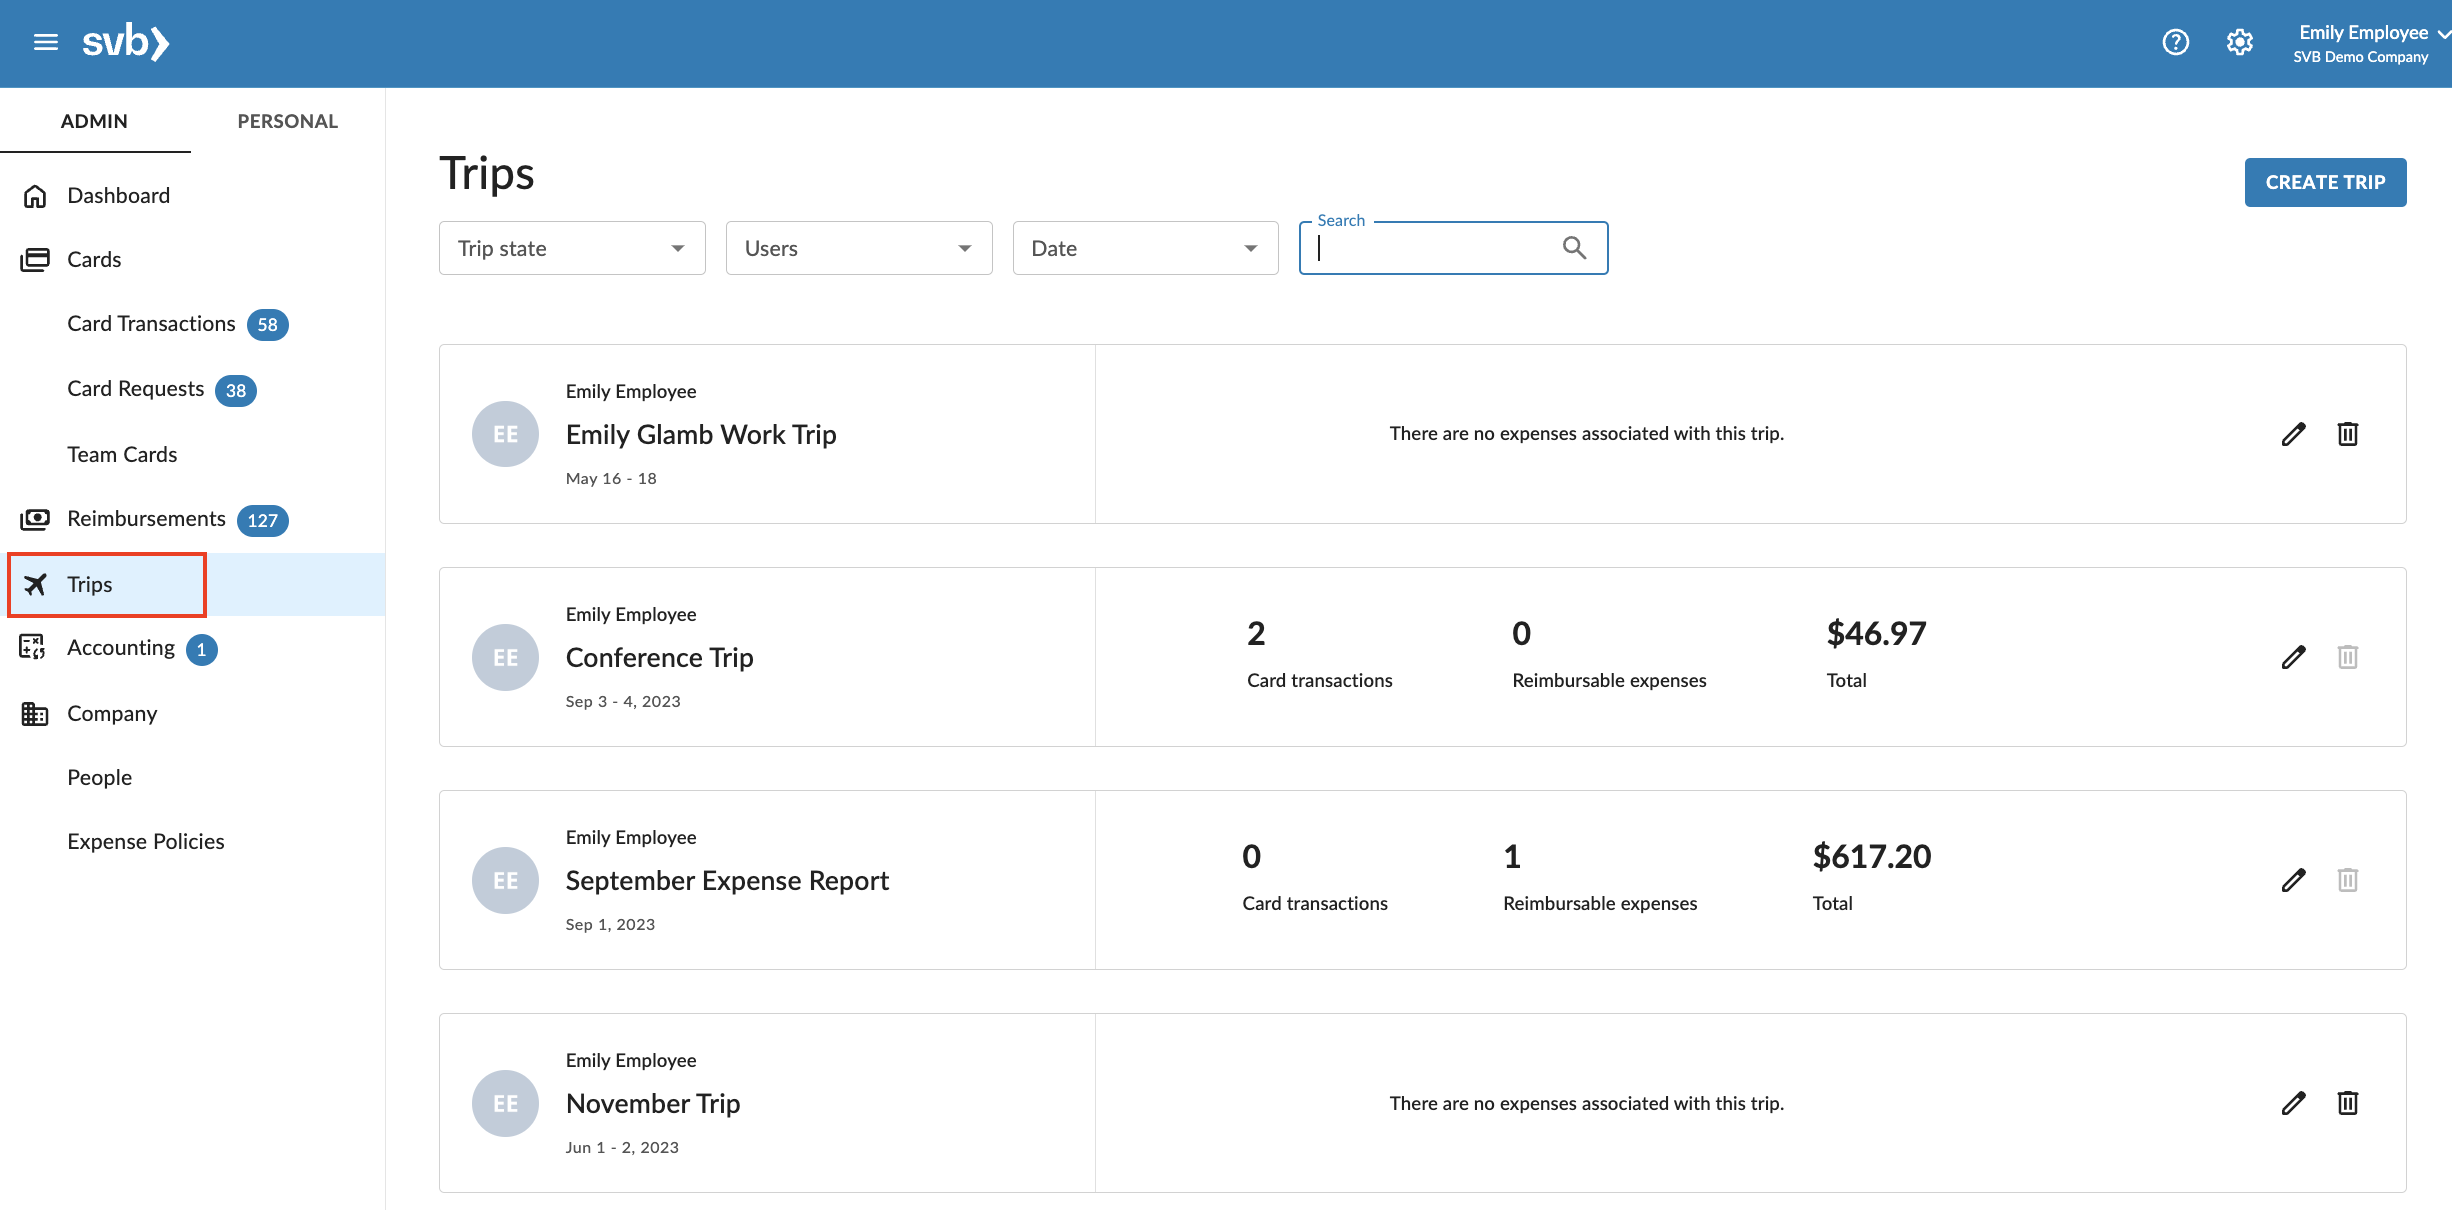This screenshot has width=2452, height=1210.
Task: Click the Dashboard home icon
Action: click(x=35, y=196)
